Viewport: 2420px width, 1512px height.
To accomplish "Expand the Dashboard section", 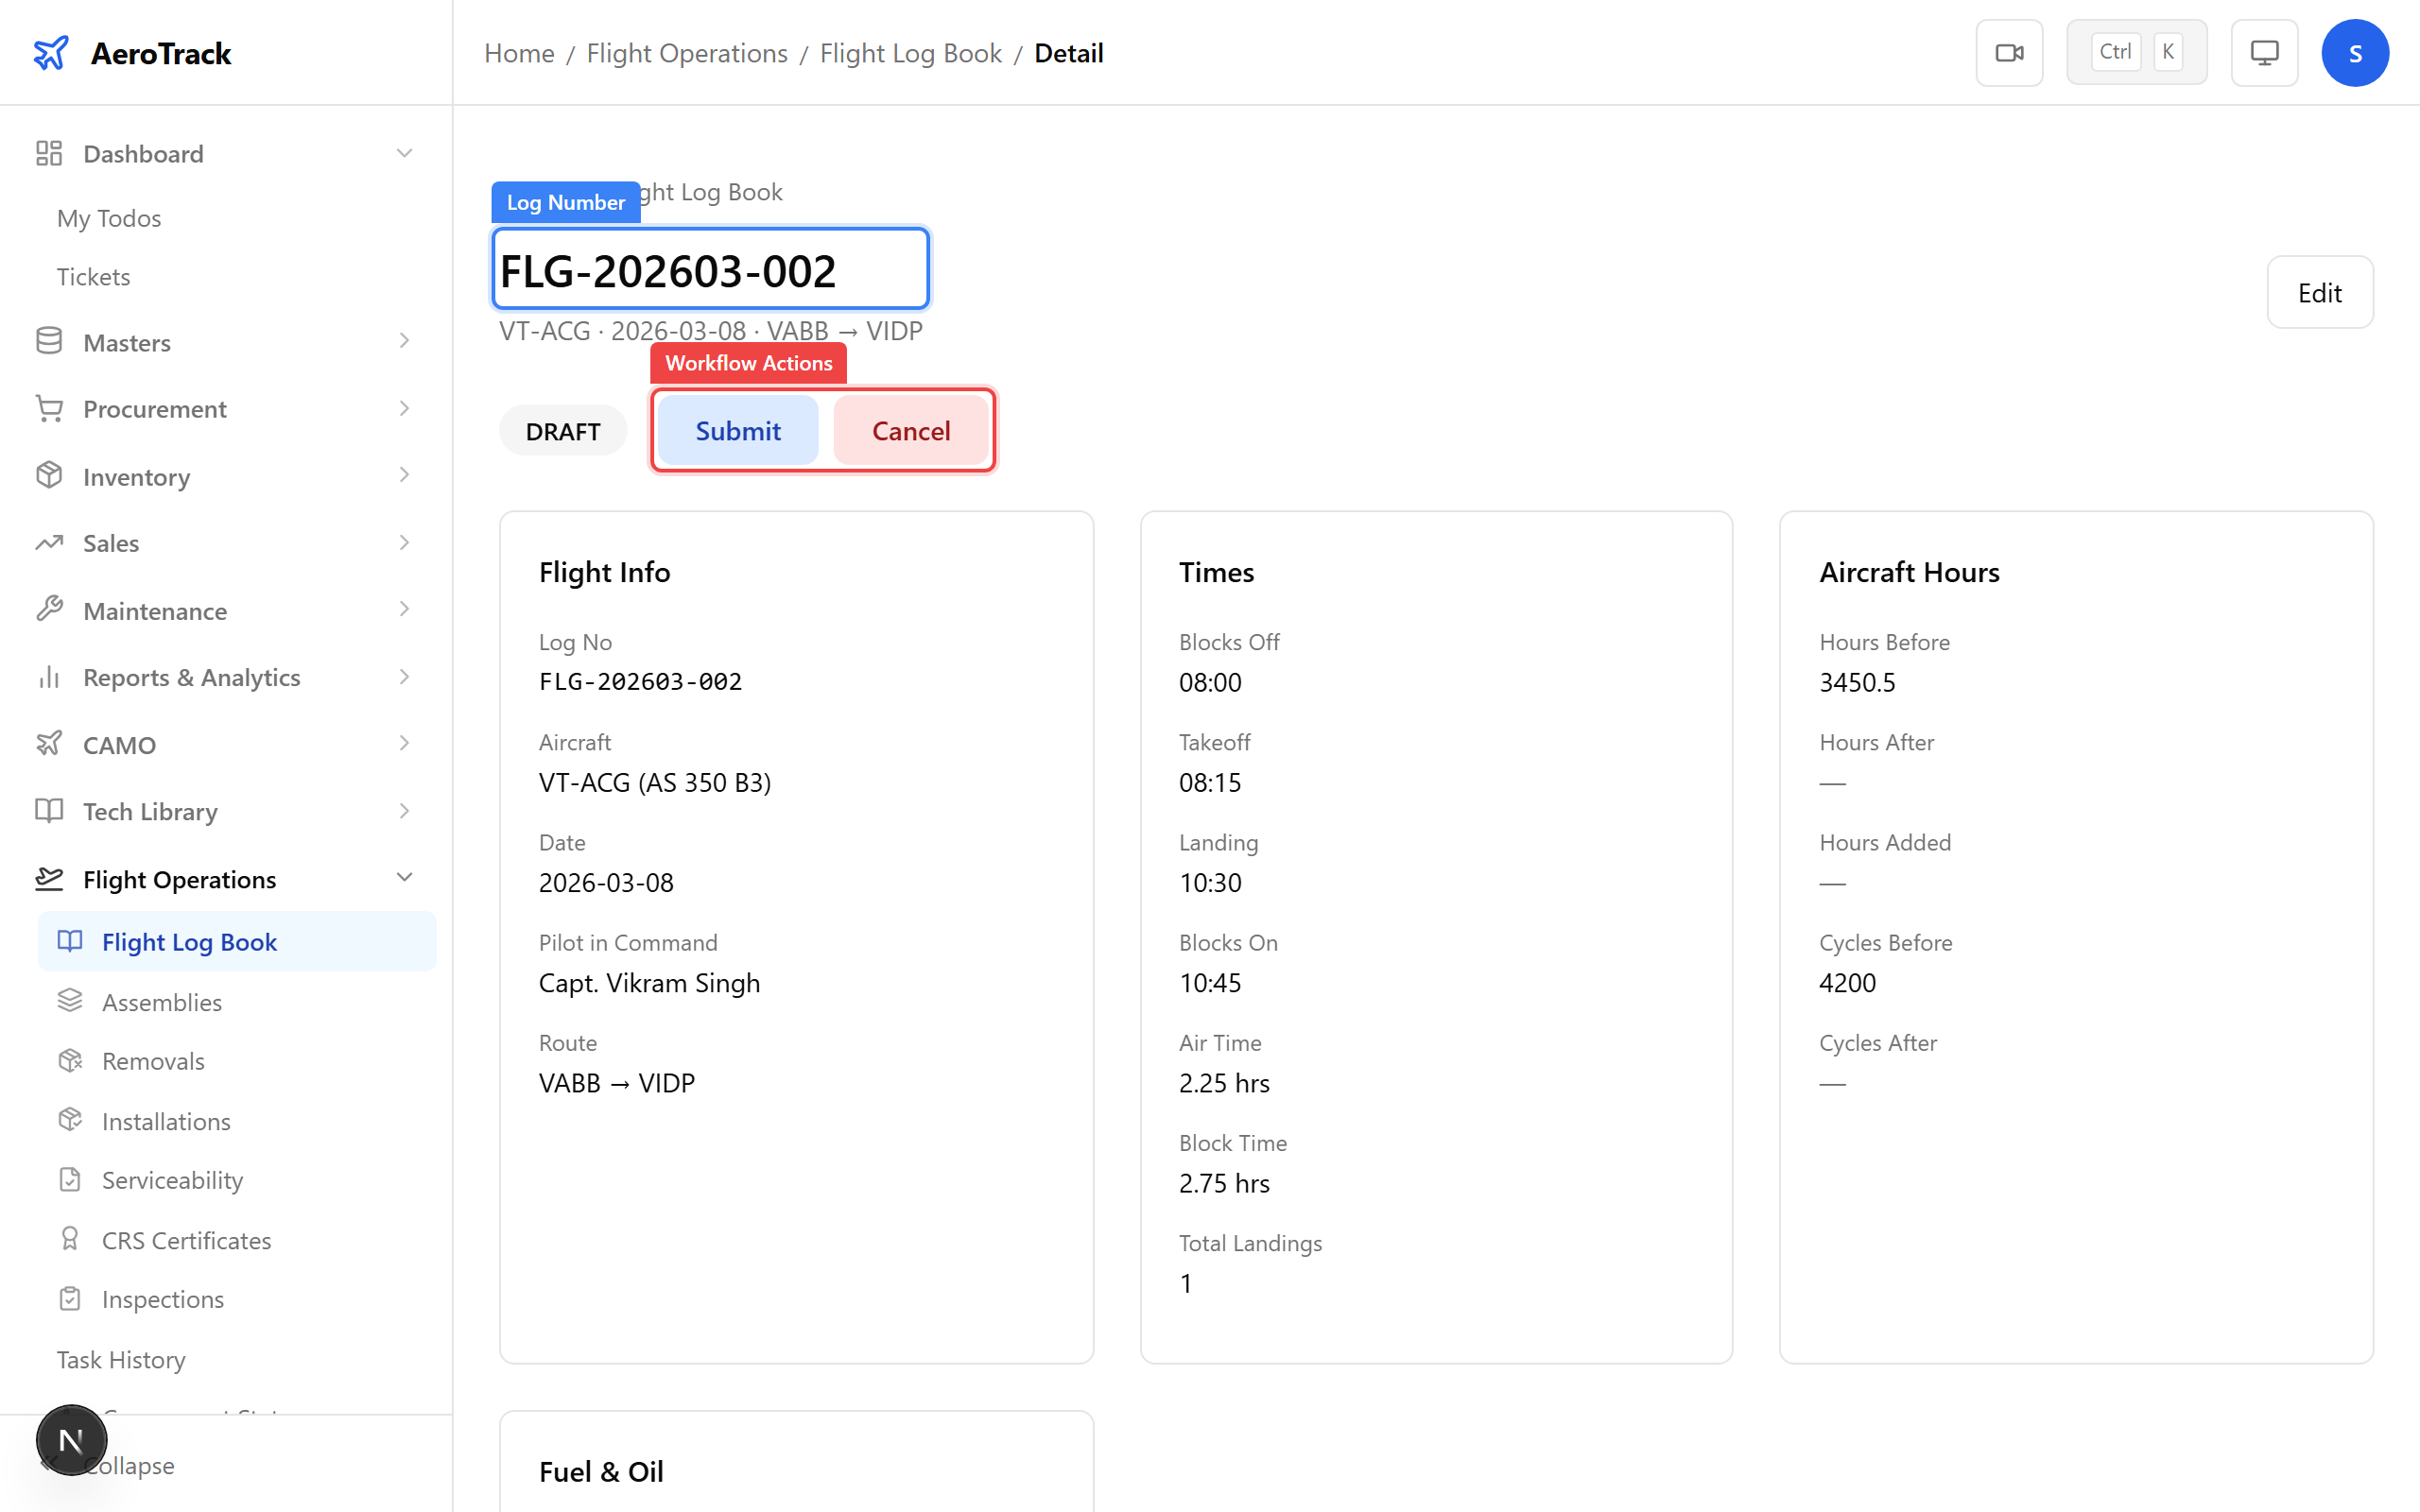I will [x=404, y=152].
